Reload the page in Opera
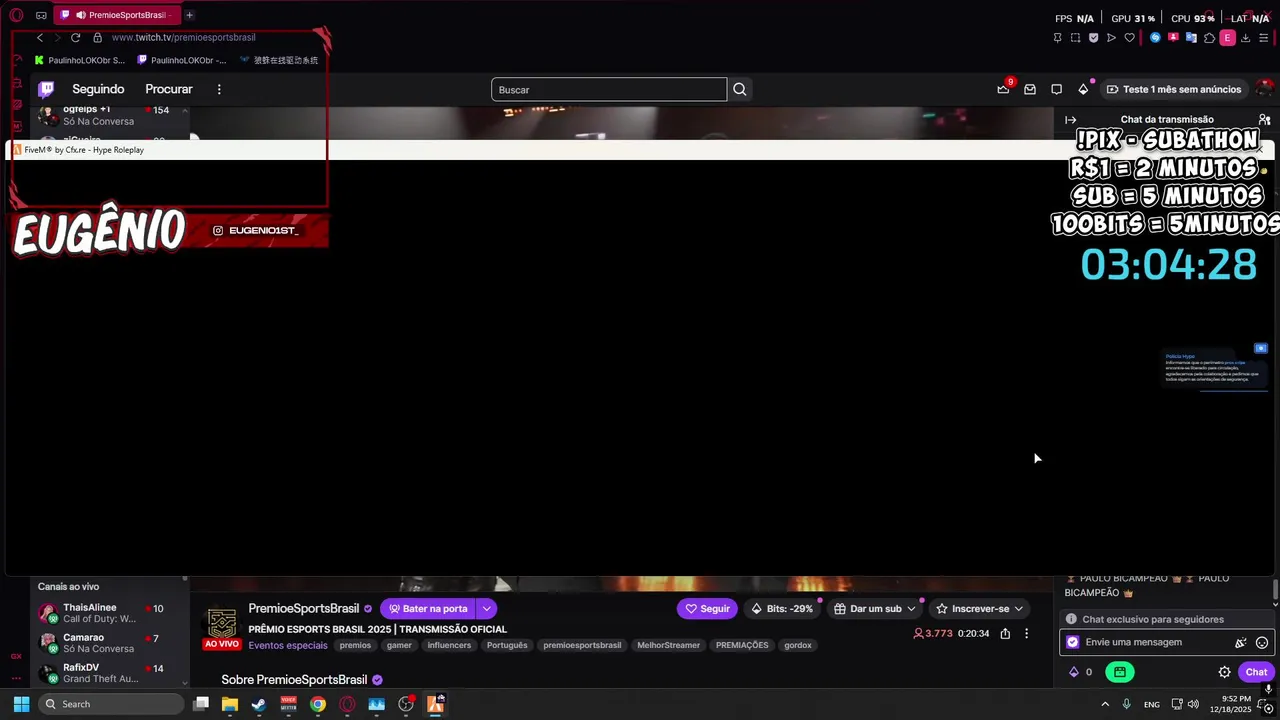Image resolution: width=1280 pixels, height=720 pixels. (x=75, y=37)
